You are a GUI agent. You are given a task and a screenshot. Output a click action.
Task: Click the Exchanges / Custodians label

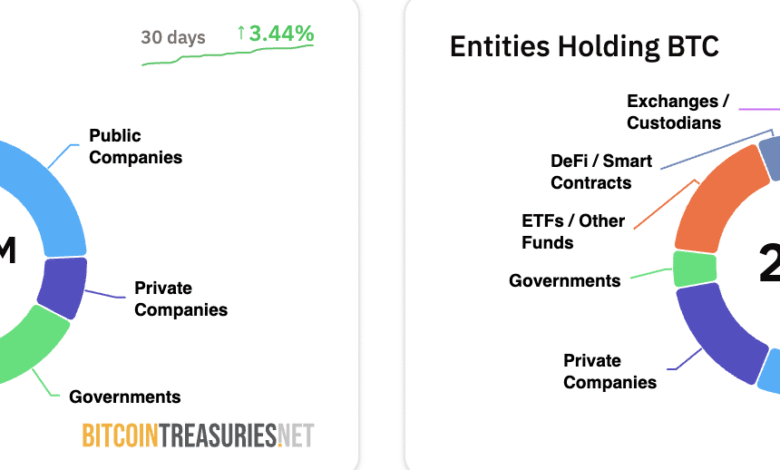coord(678,112)
